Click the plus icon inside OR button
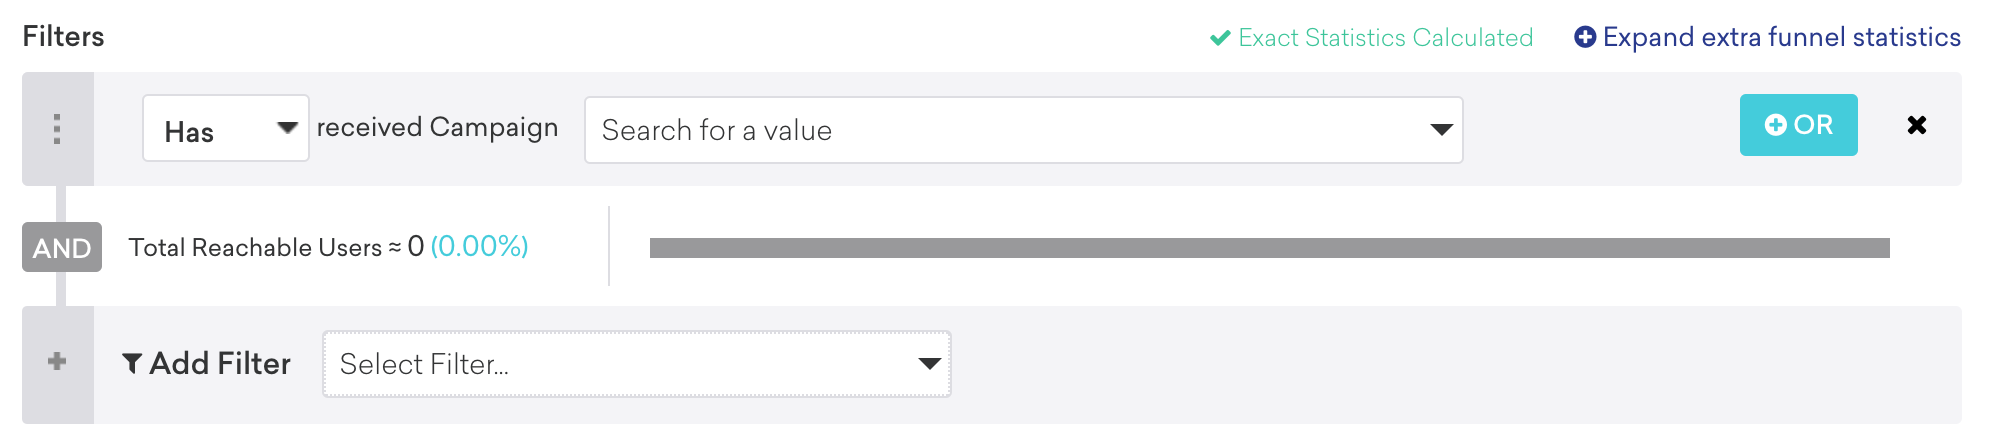 (1776, 125)
